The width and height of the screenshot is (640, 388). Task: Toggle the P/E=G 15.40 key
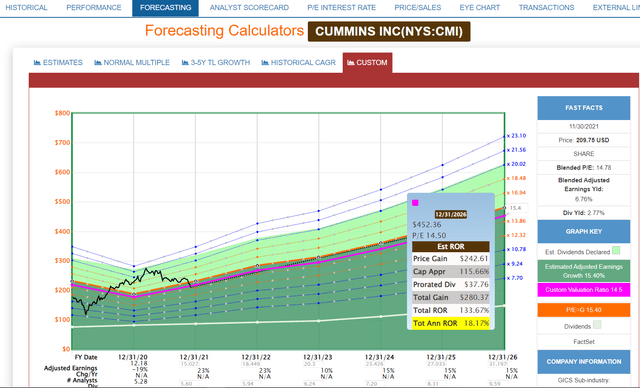(584, 310)
